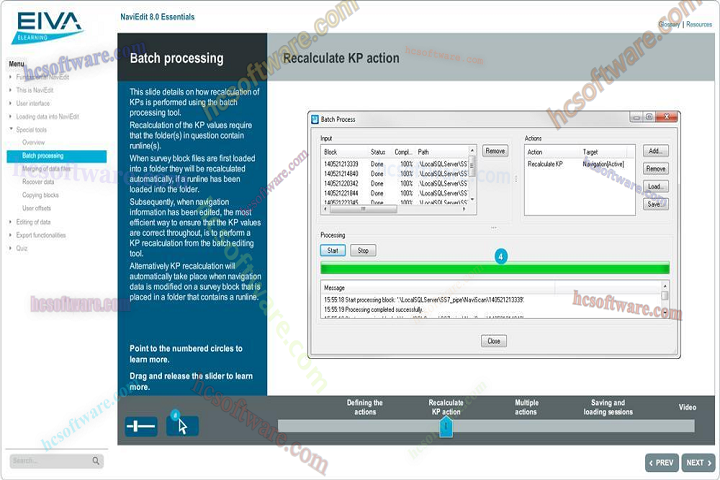The height and width of the screenshot is (480, 720).
Task: Go to the NEXT slide
Action: point(698,463)
